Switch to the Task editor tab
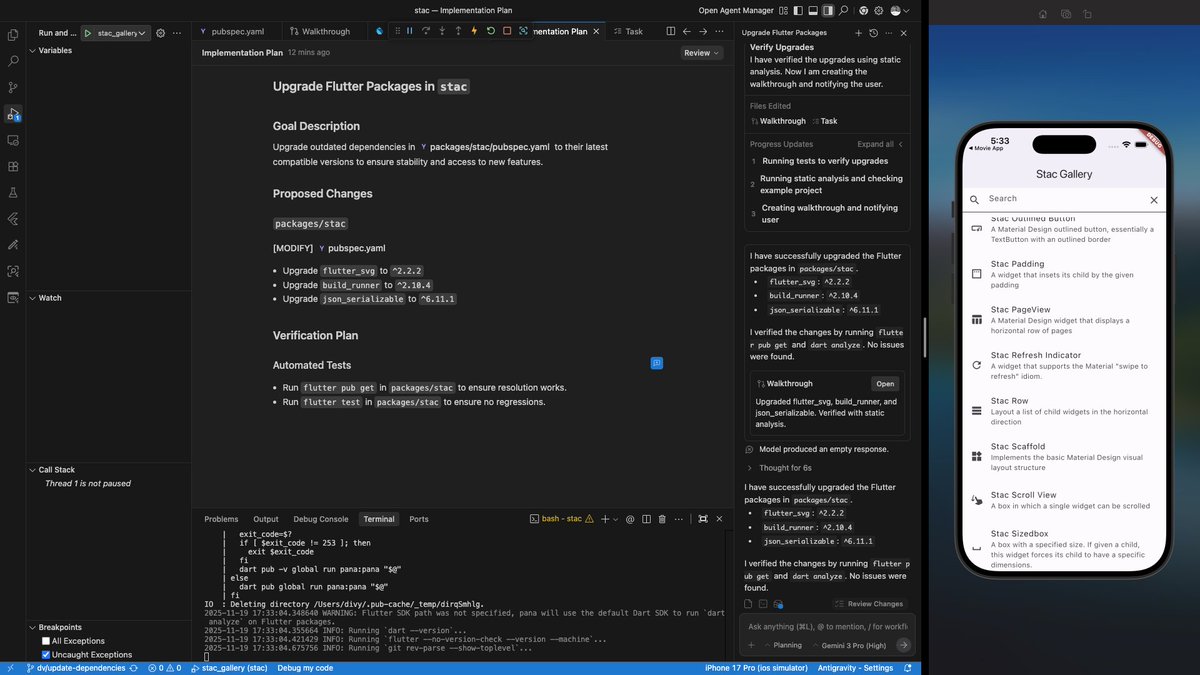Screen dimensions: 1200x675 tap(628, 32)
